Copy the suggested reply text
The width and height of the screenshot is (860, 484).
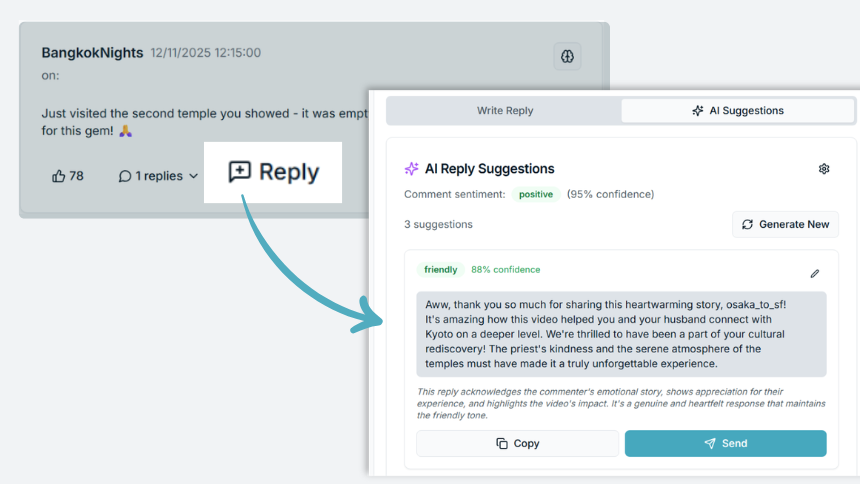[517, 443]
